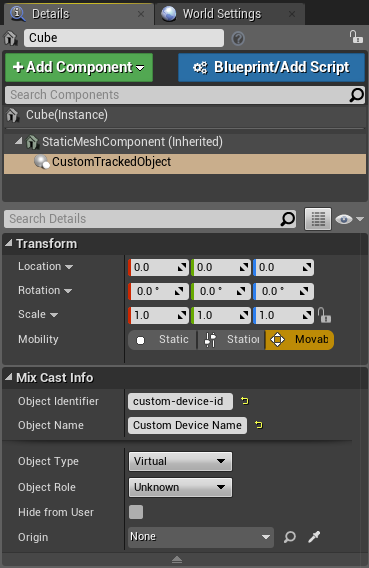Collapse the Mix Cast Info section
Viewport: 369px width, 568px height.
pos(9,377)
